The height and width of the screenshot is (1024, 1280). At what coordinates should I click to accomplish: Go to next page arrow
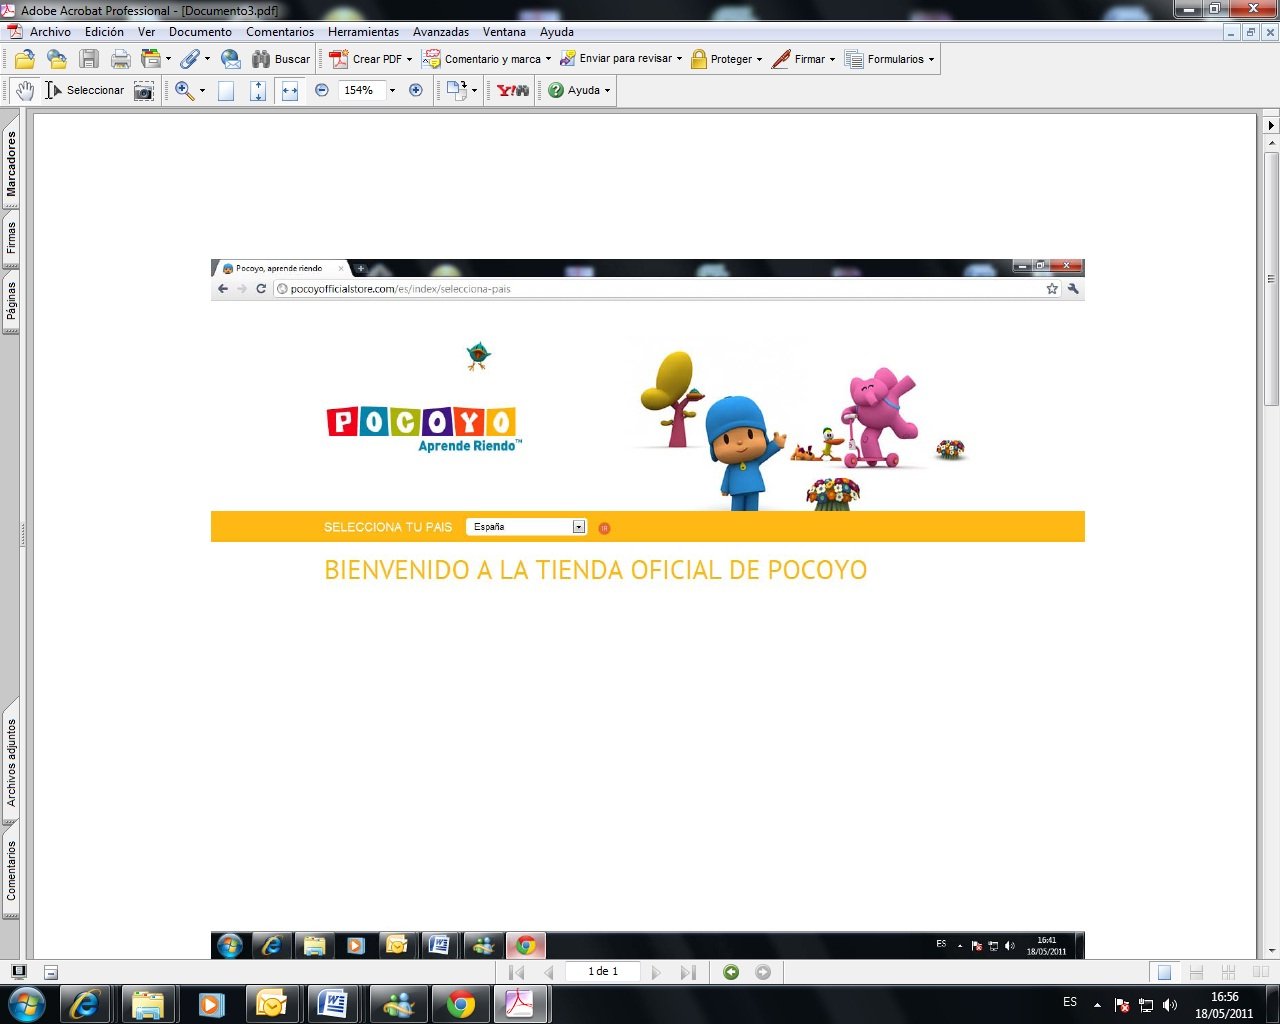point(656,972)
